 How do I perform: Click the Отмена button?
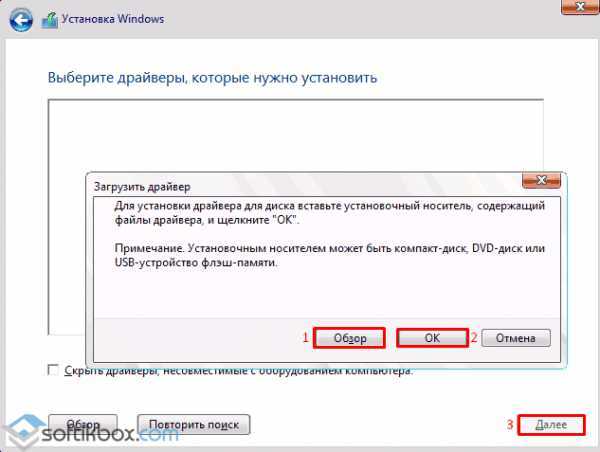516,338
